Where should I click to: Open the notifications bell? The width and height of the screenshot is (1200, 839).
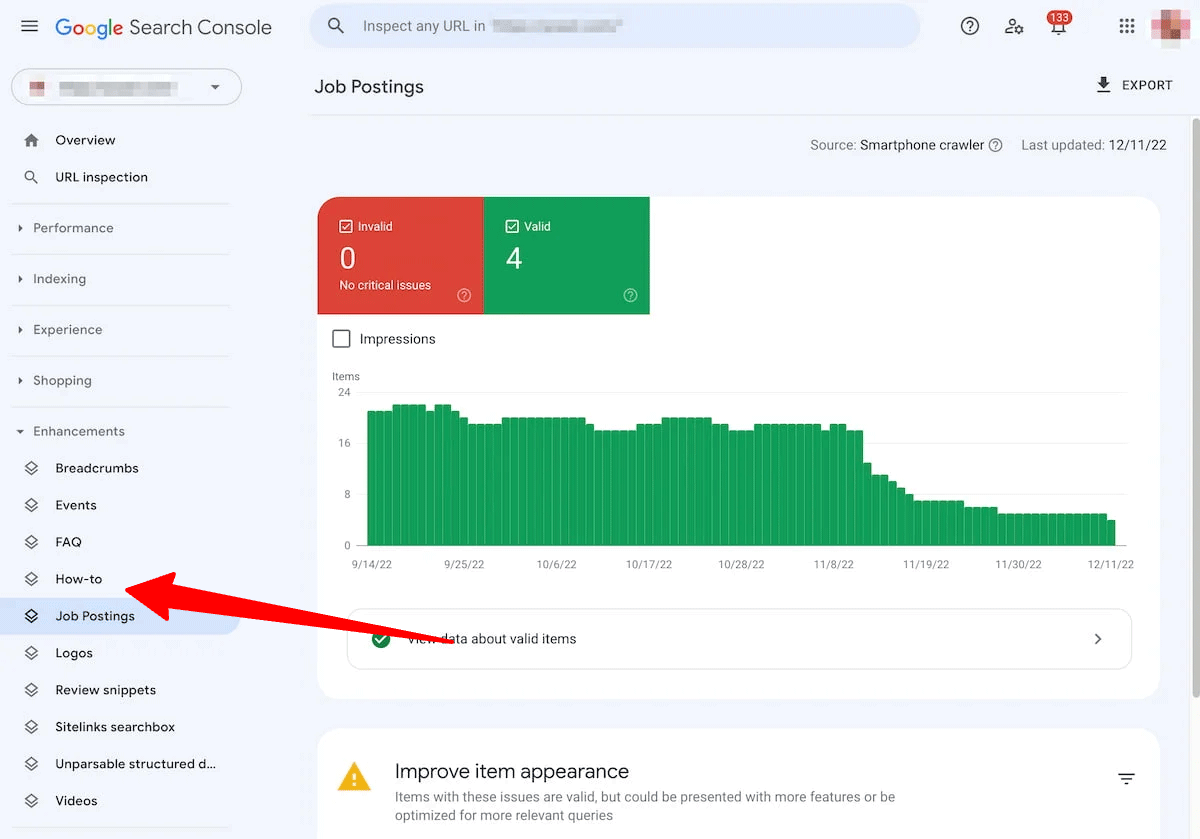(x=1058, y=27)
